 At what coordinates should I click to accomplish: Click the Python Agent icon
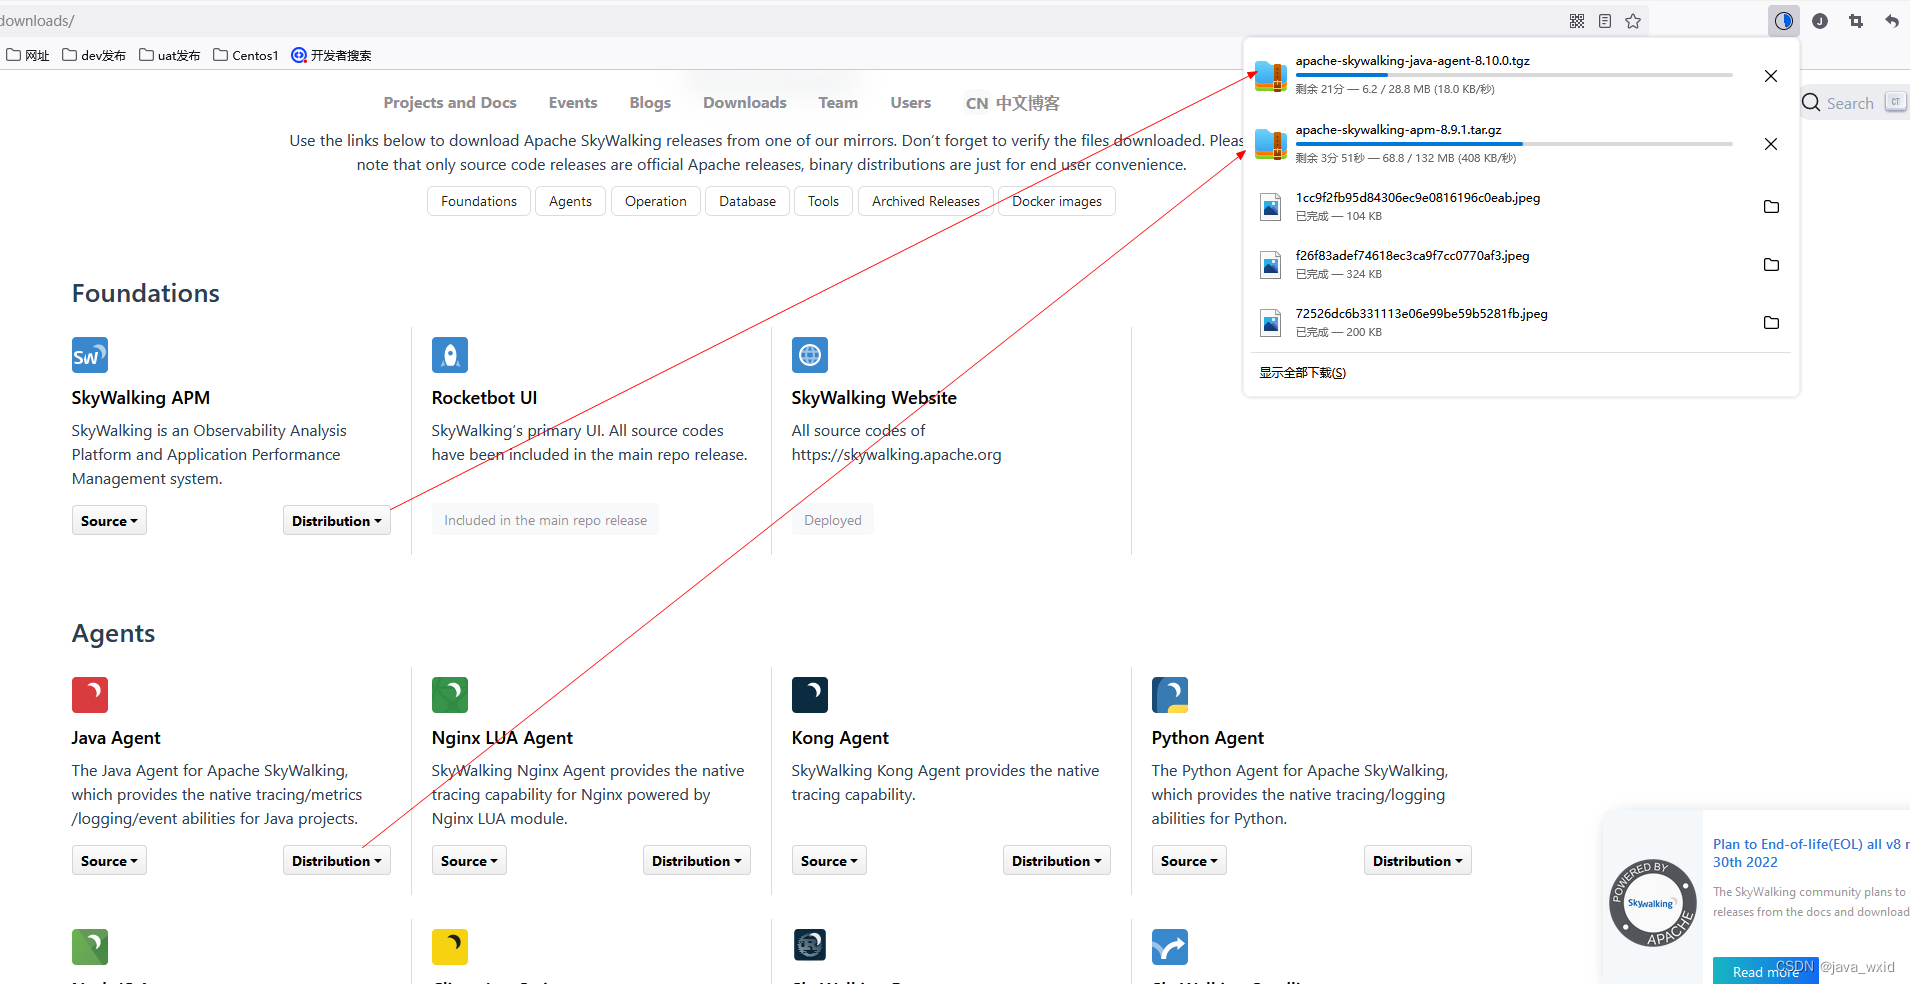[x=1170, y=695]
